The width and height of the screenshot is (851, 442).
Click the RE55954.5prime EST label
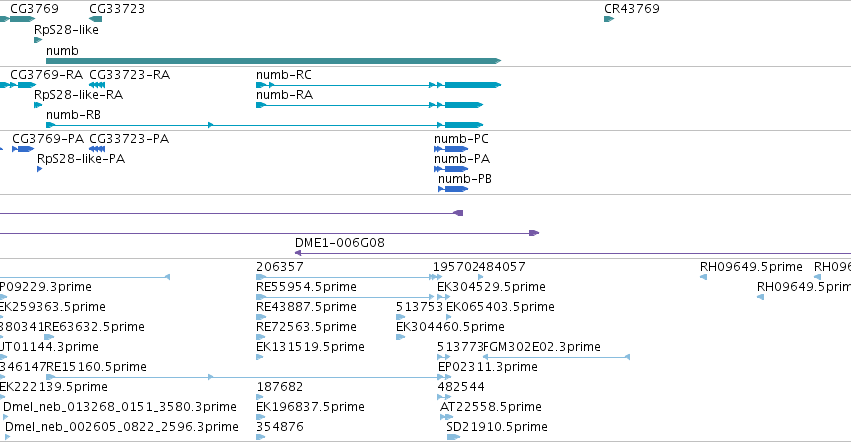(x=306, y=287)
